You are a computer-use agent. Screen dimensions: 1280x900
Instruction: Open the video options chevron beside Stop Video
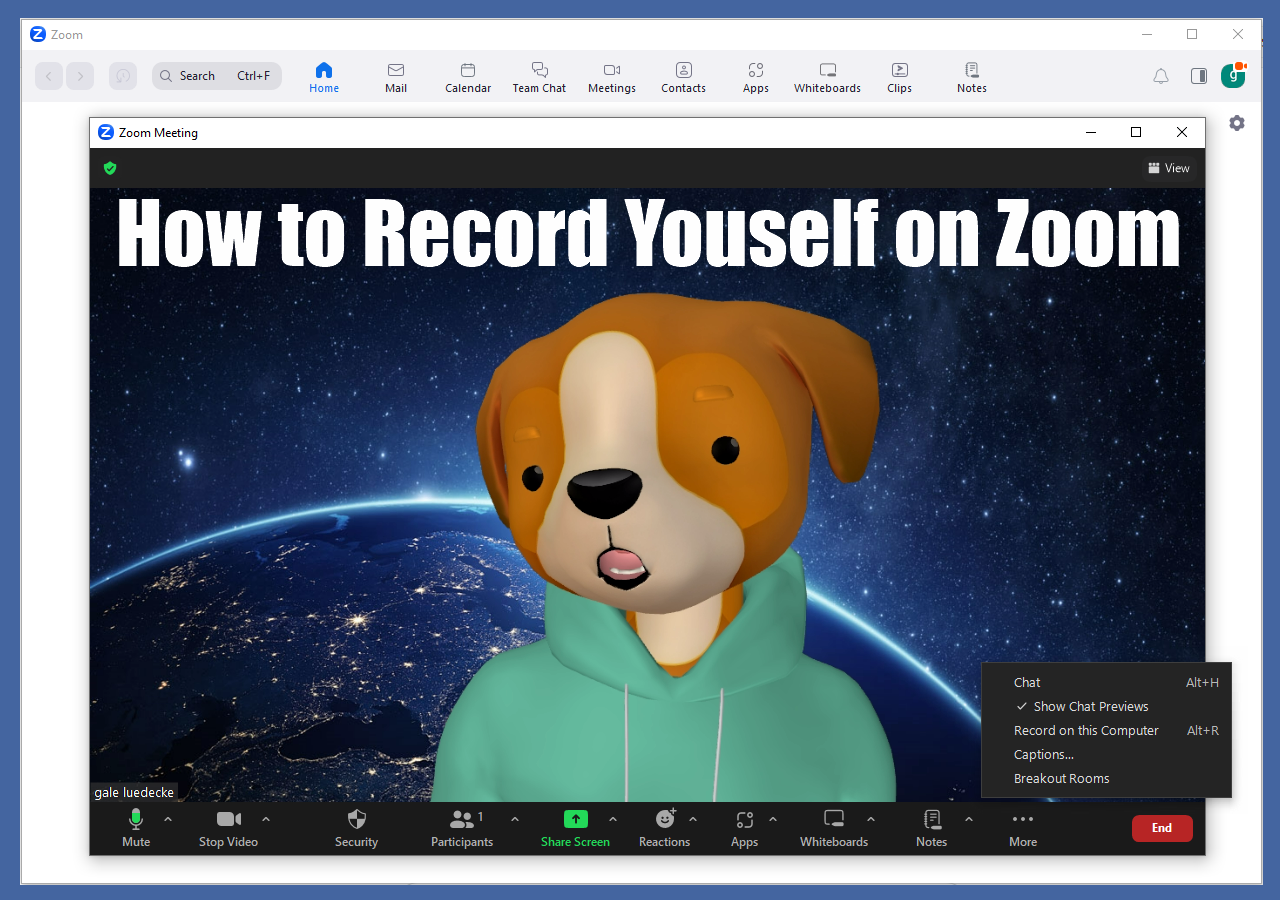click(x=265, y=817)
